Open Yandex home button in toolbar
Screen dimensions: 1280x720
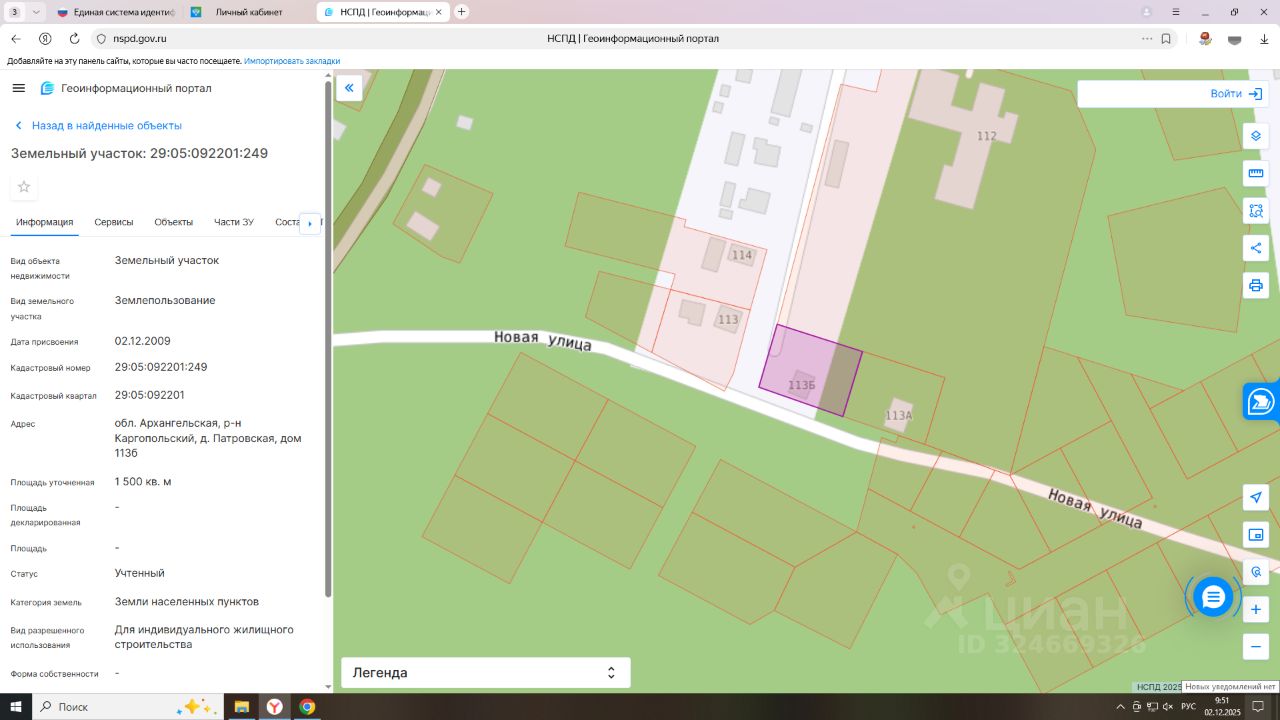tap(45, 38)
